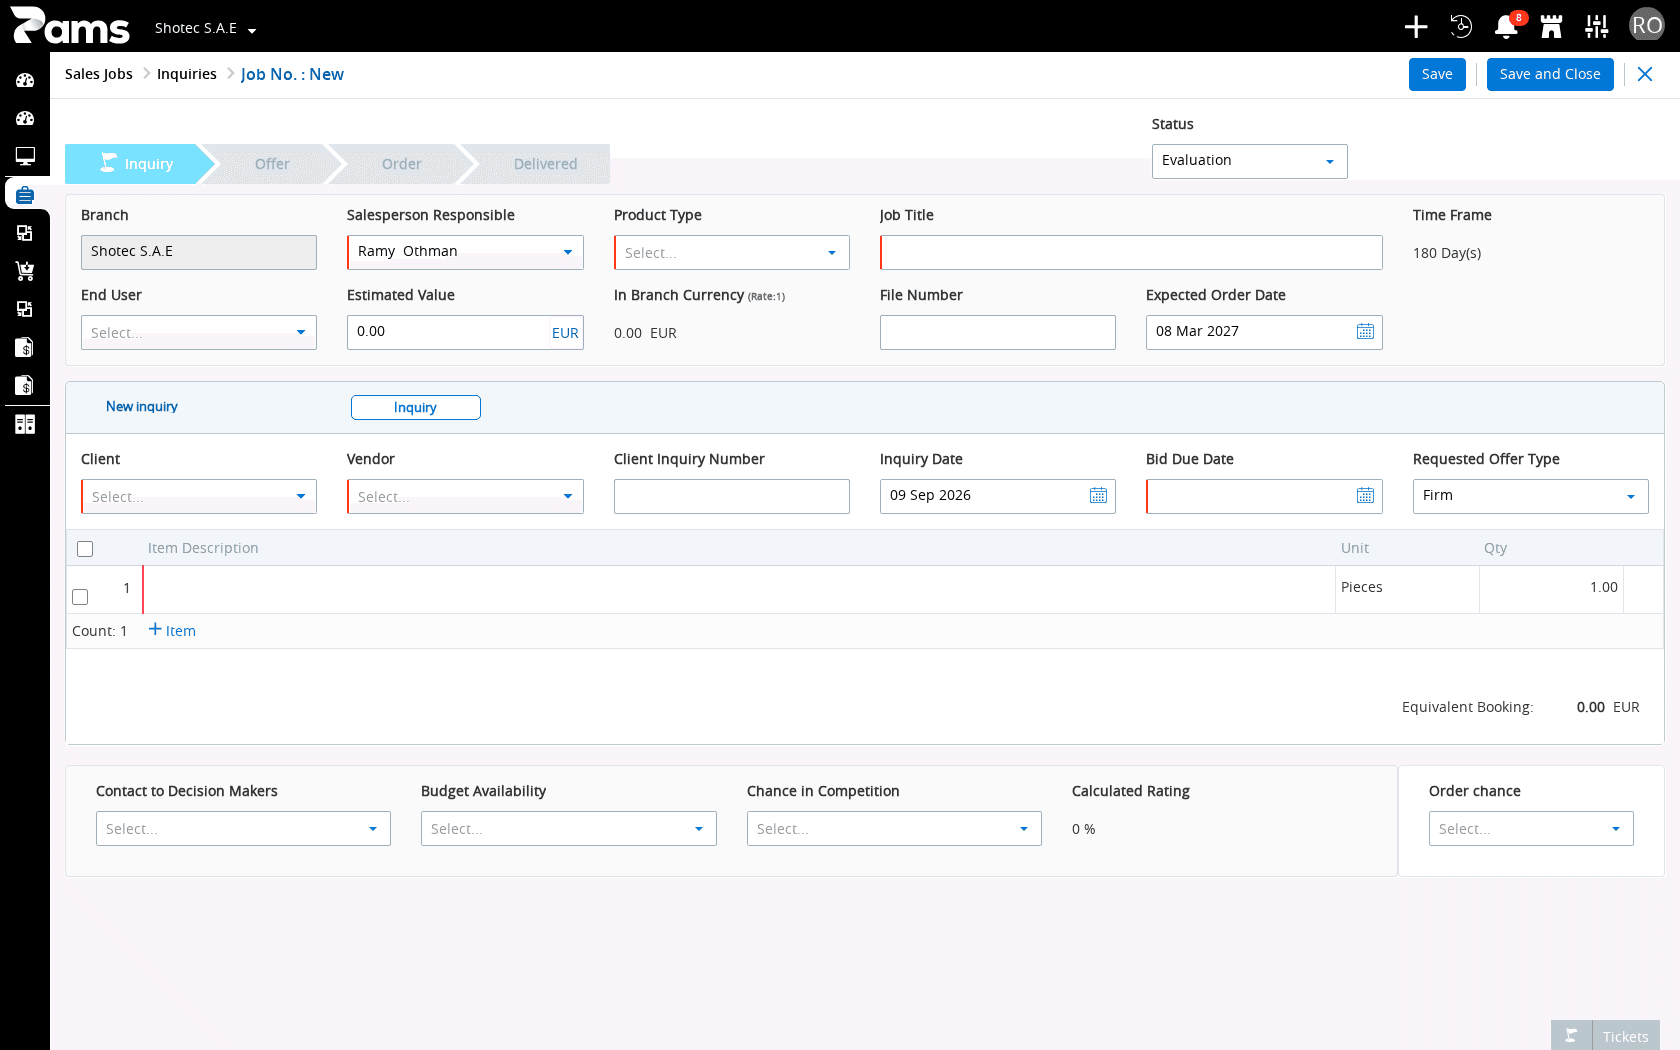Click the blue briefcase icon in the sidebar
1680x1050 pixels.
click(25, 195)
